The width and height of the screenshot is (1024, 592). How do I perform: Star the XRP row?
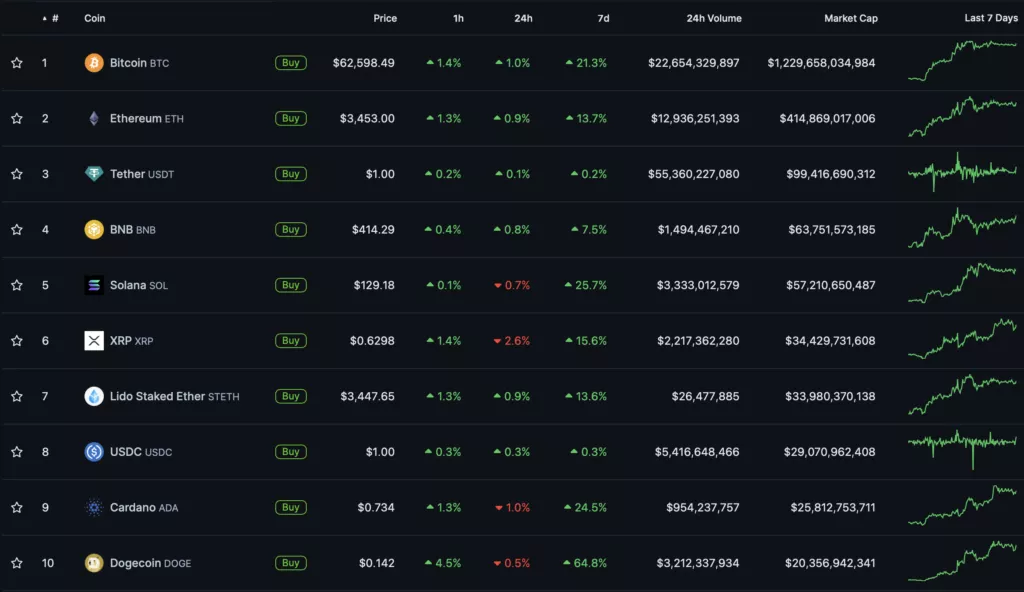pos(17,340)
